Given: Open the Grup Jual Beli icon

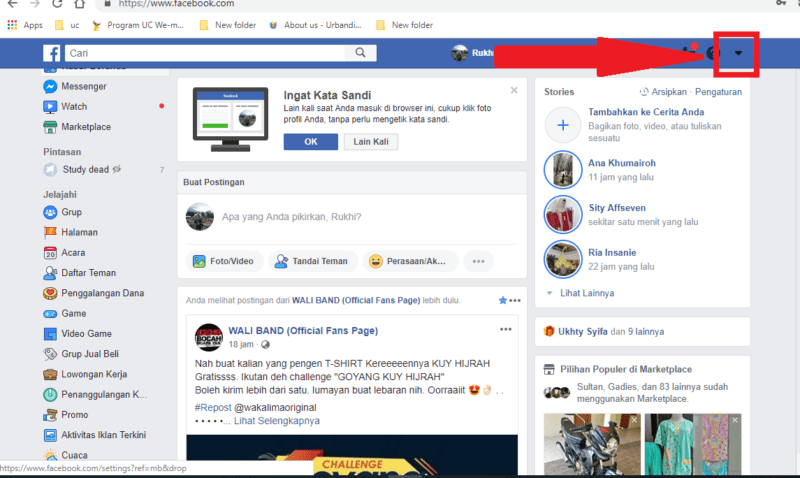Looking at the screenshot, I should click(50, 354).
